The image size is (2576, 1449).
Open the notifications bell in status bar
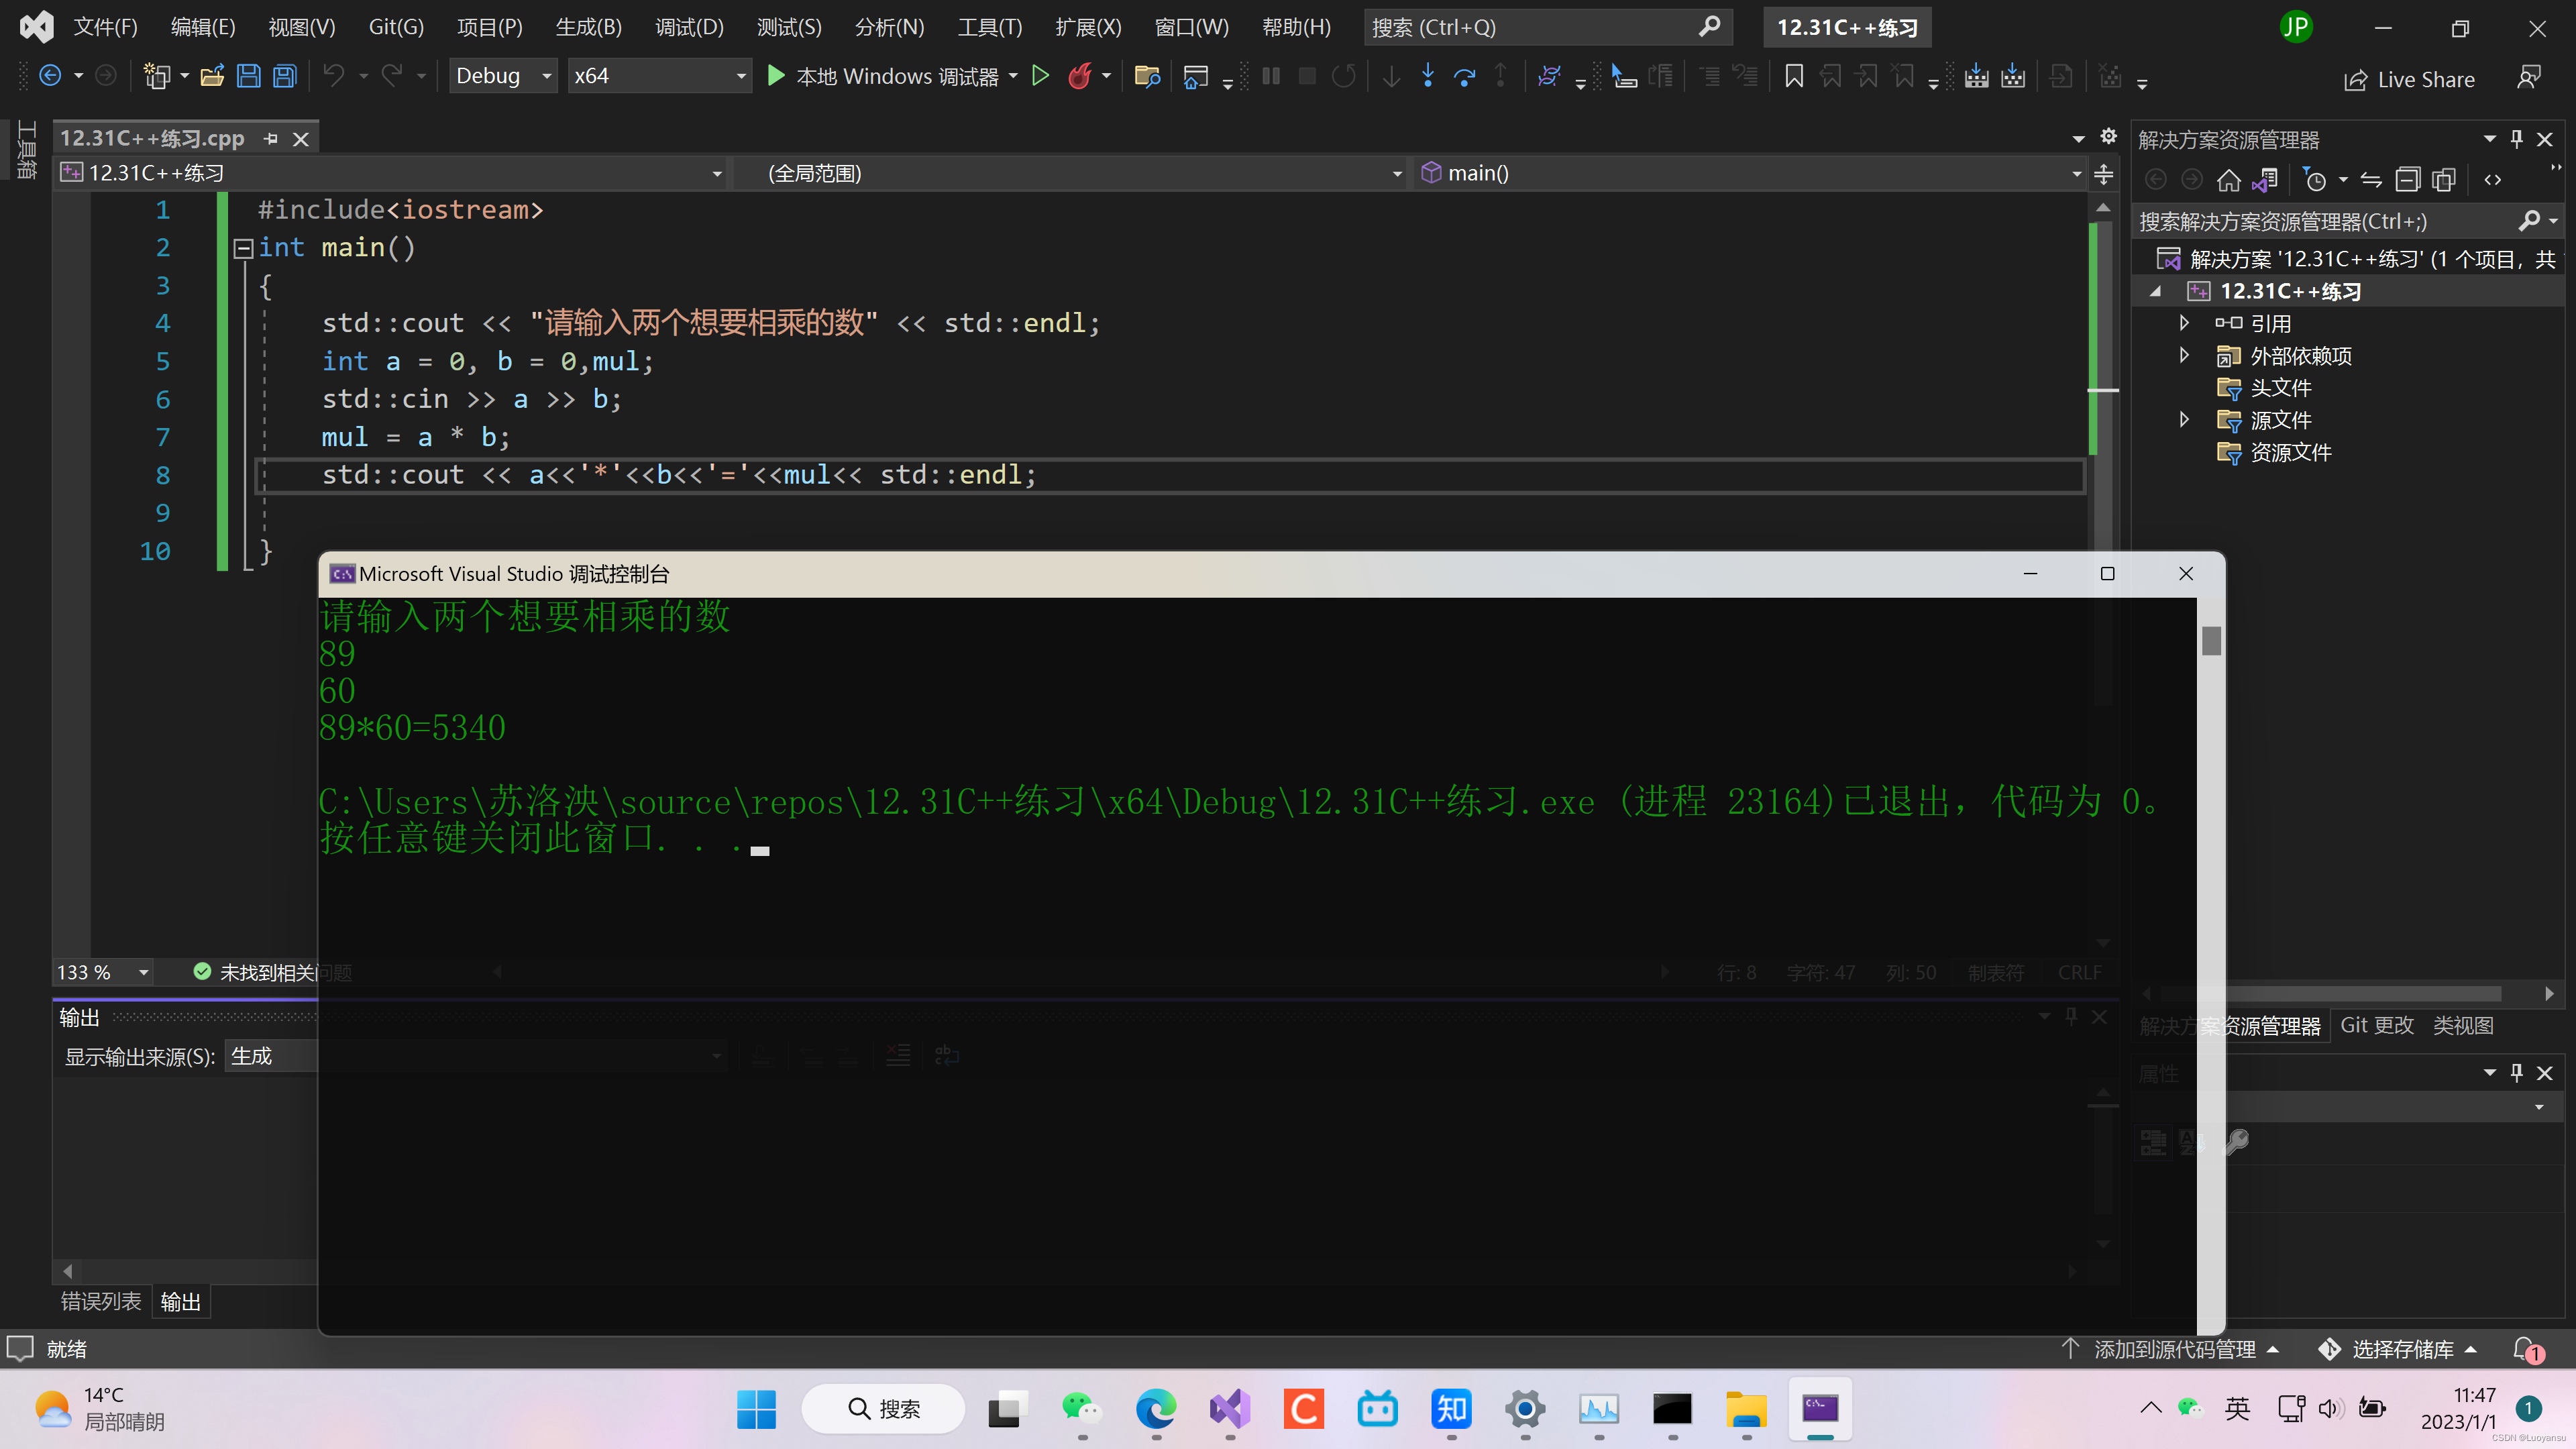coord(2526,1349)
